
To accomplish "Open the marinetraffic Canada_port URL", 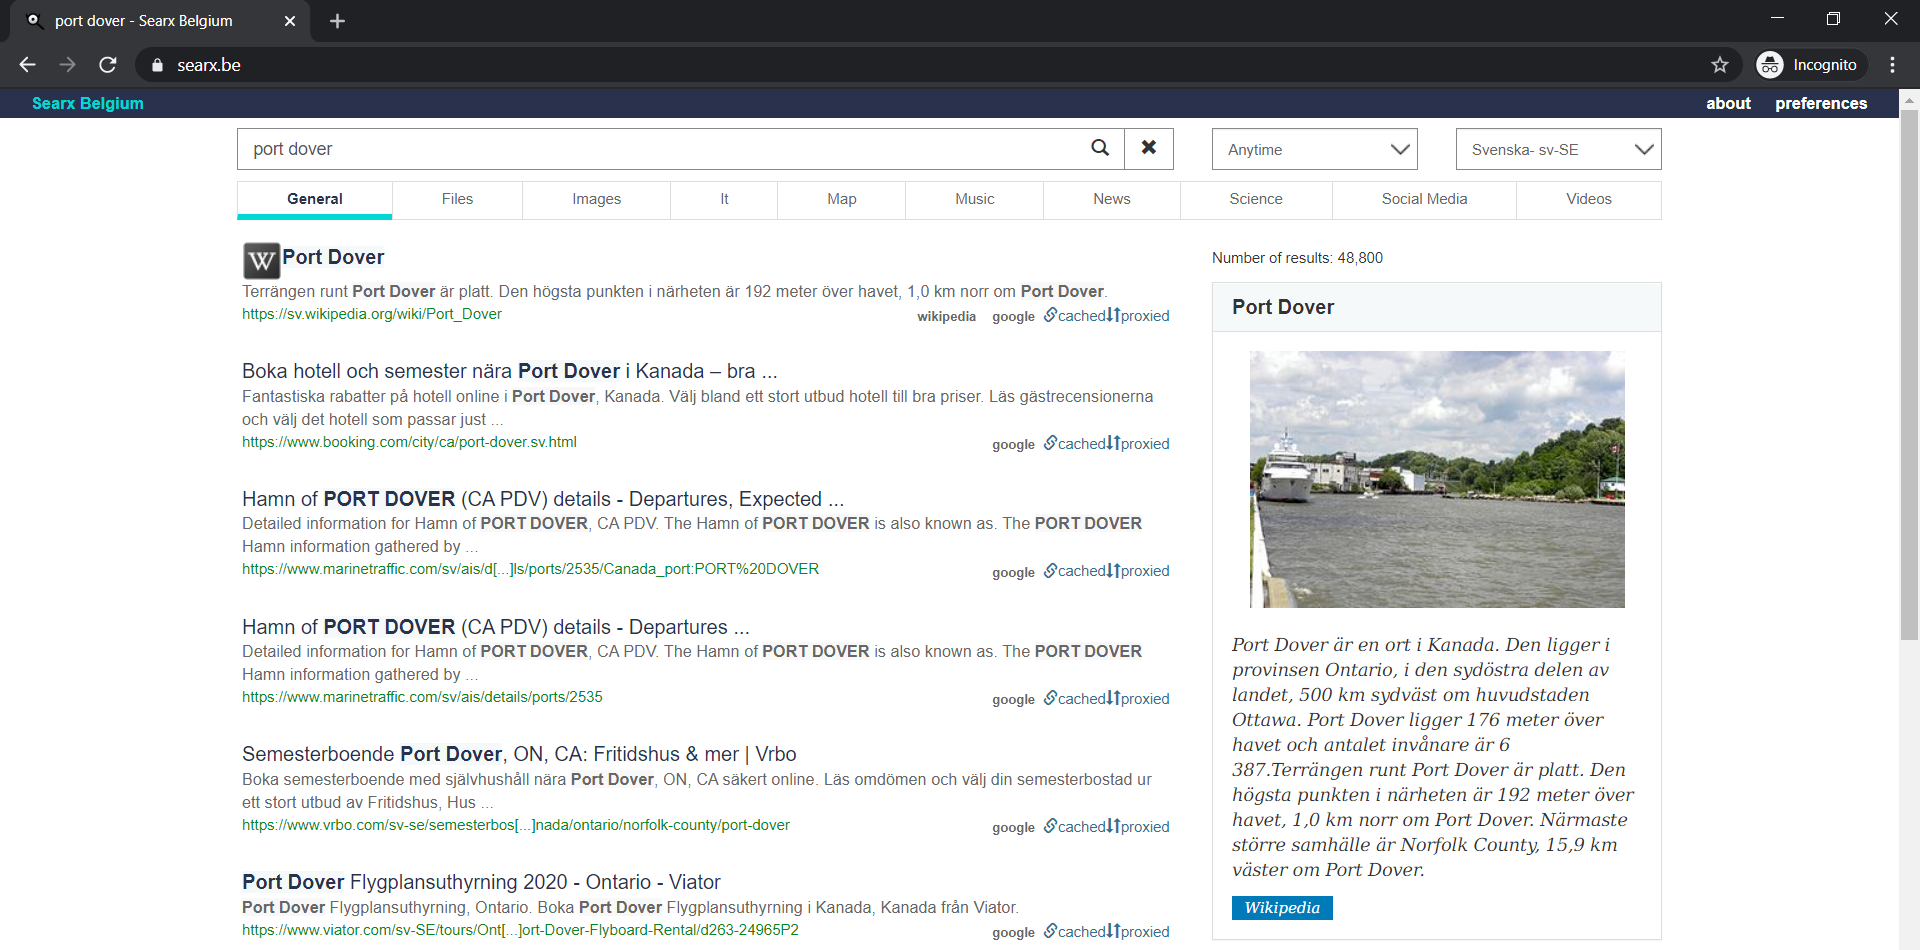I will 530,569.
